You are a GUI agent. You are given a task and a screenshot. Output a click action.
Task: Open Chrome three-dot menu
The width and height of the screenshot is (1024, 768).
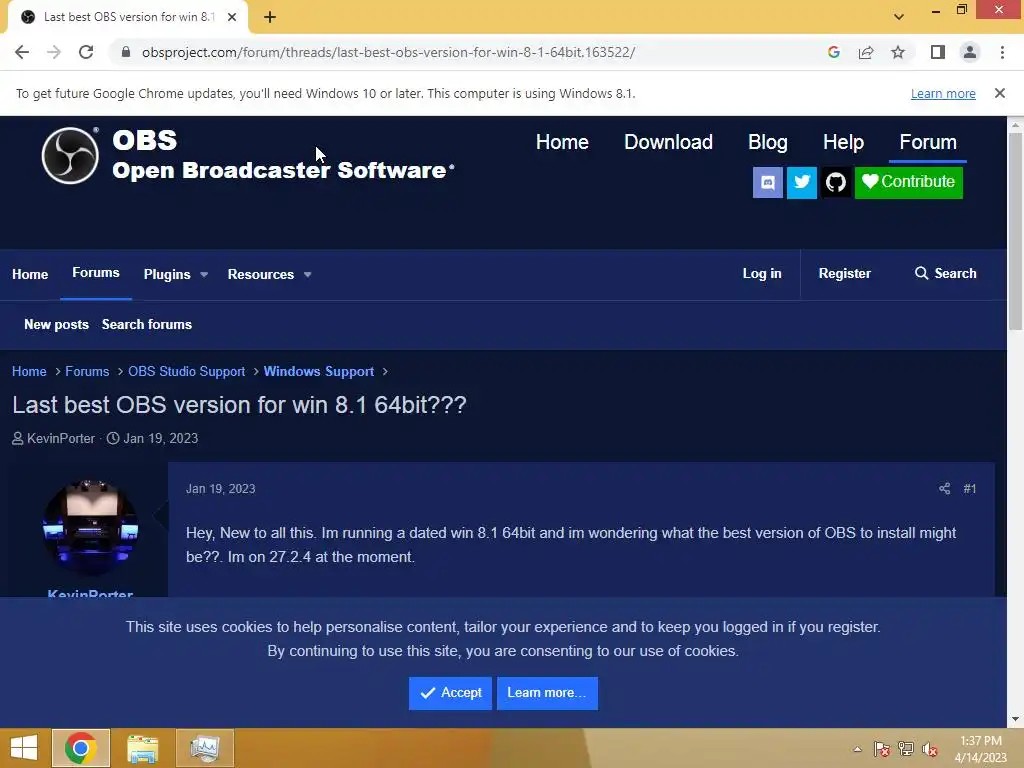coord(1002,52)
